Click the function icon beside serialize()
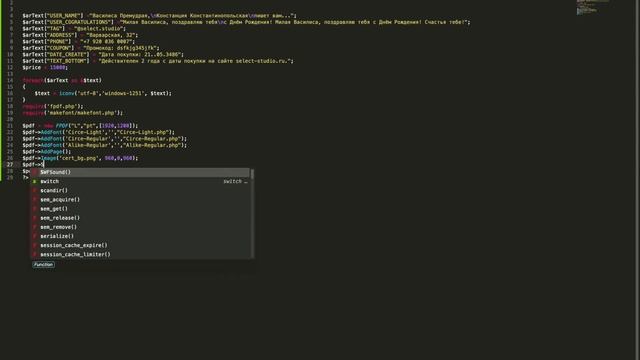The height and width of the screenshot is (360, 640). (x=35, y=236)
